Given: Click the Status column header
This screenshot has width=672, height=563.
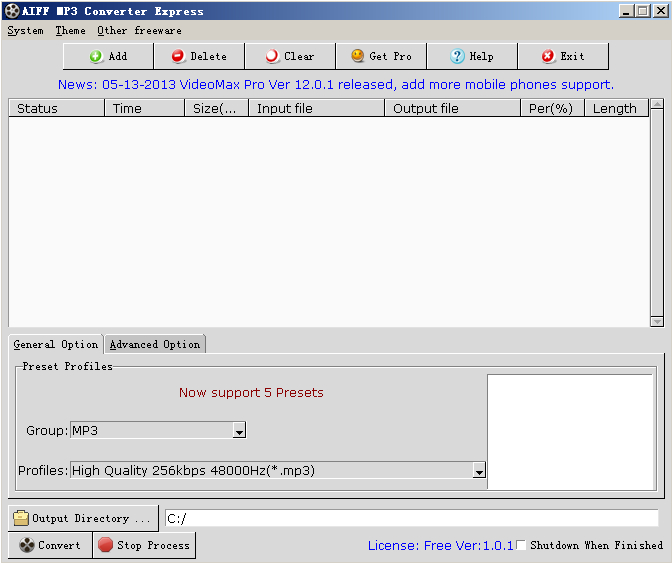Looking at the screenshot, I should [x=56, y=108].
